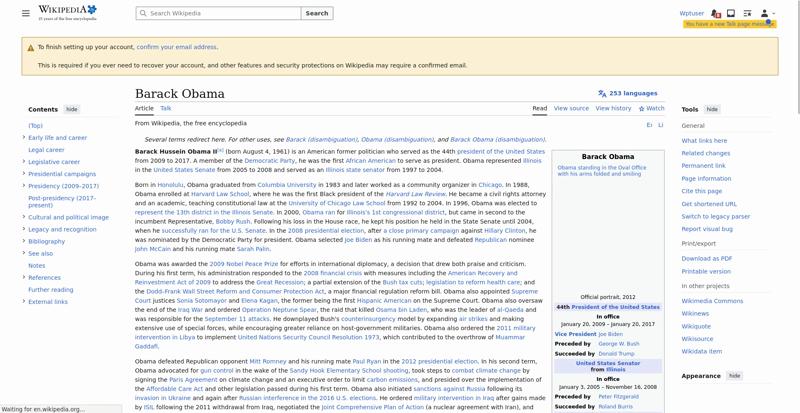
Task: Switch to the Talk tab
Action: (166, 108)
